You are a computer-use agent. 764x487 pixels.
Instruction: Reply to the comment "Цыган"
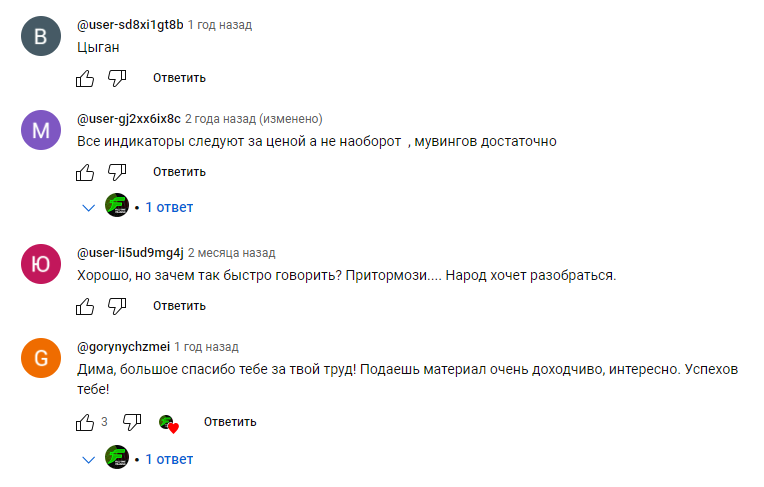click(x=179, y=78)
